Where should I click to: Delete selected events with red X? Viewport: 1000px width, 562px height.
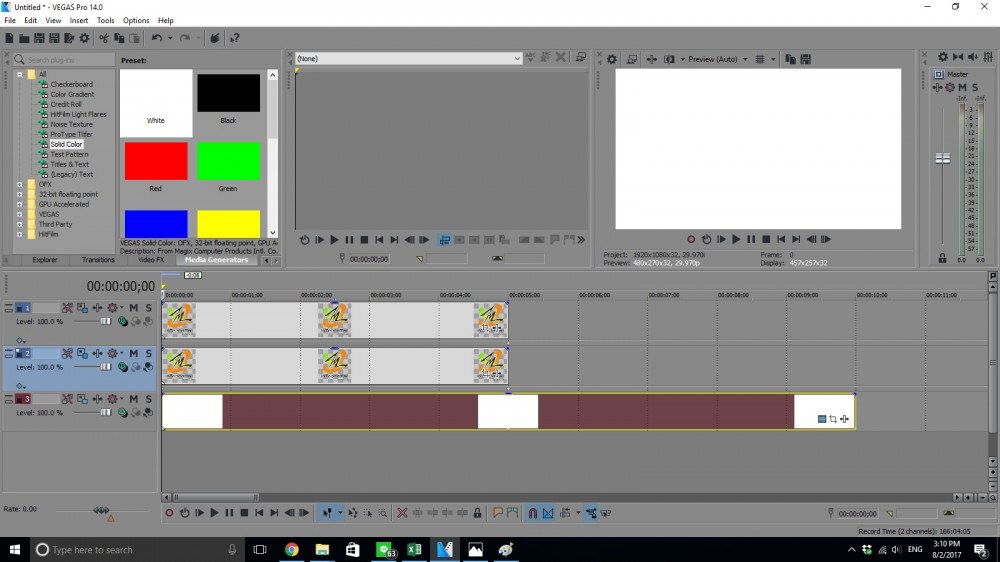[x=402, y=513]
